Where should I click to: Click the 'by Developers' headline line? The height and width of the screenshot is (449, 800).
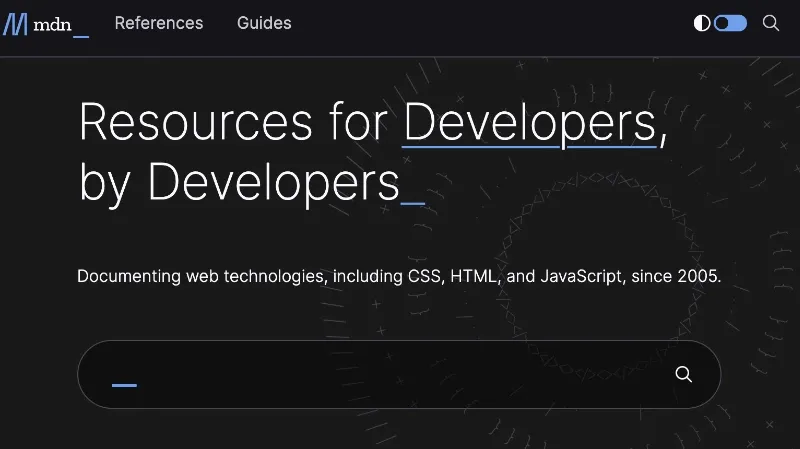coord(238,181)
